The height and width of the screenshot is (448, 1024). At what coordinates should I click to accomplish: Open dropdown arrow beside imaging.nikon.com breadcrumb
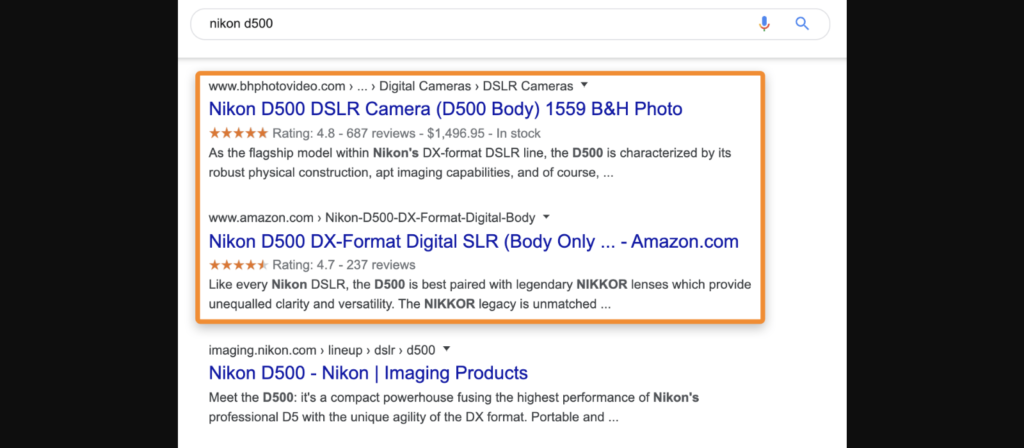(x=446, y=349)
